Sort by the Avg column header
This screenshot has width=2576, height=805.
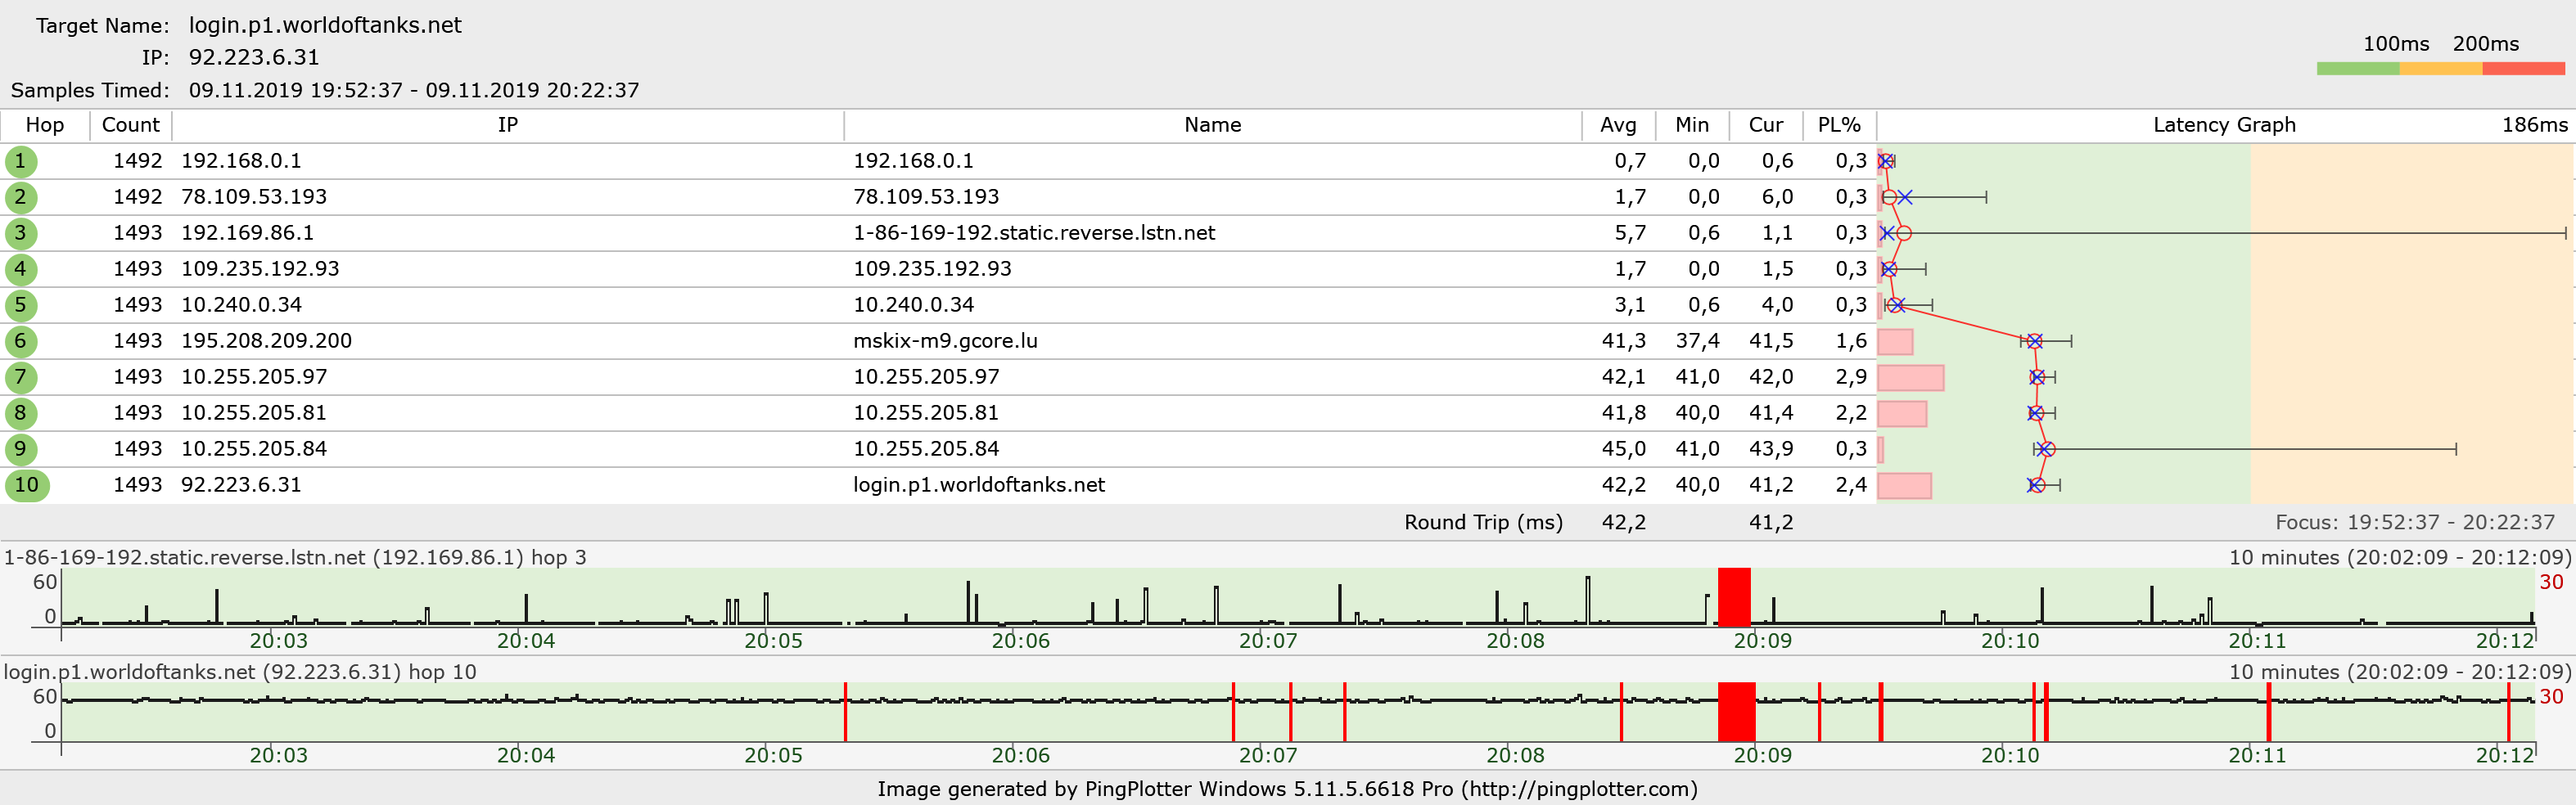click(1617, 125)
